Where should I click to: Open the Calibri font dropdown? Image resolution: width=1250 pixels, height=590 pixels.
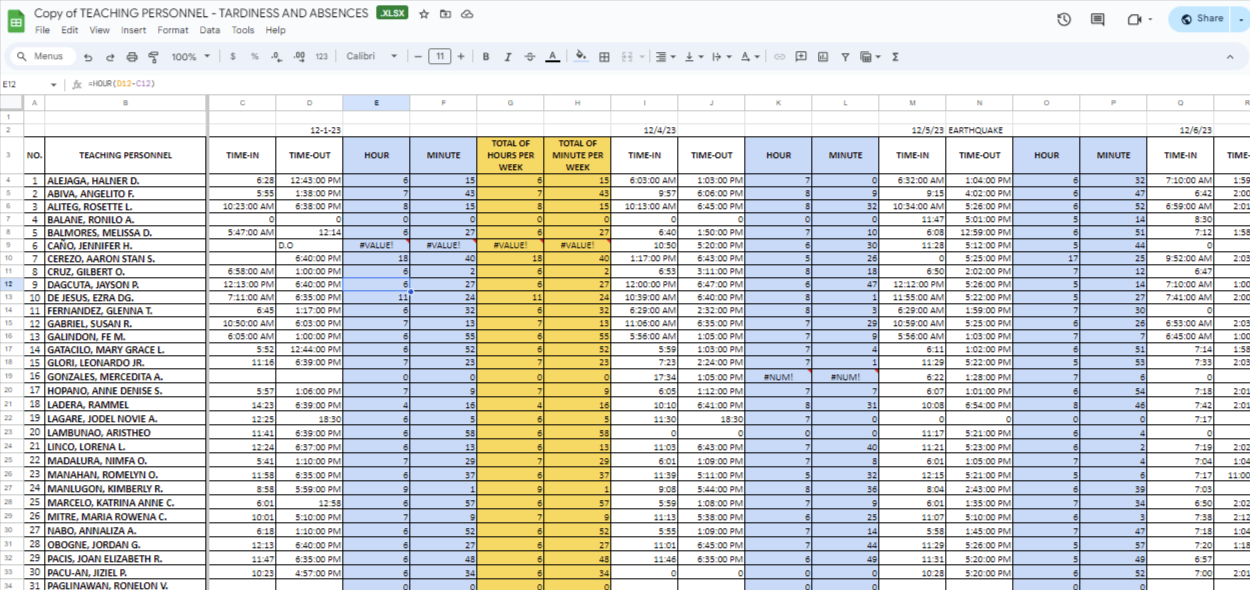[x=372, y=57]
